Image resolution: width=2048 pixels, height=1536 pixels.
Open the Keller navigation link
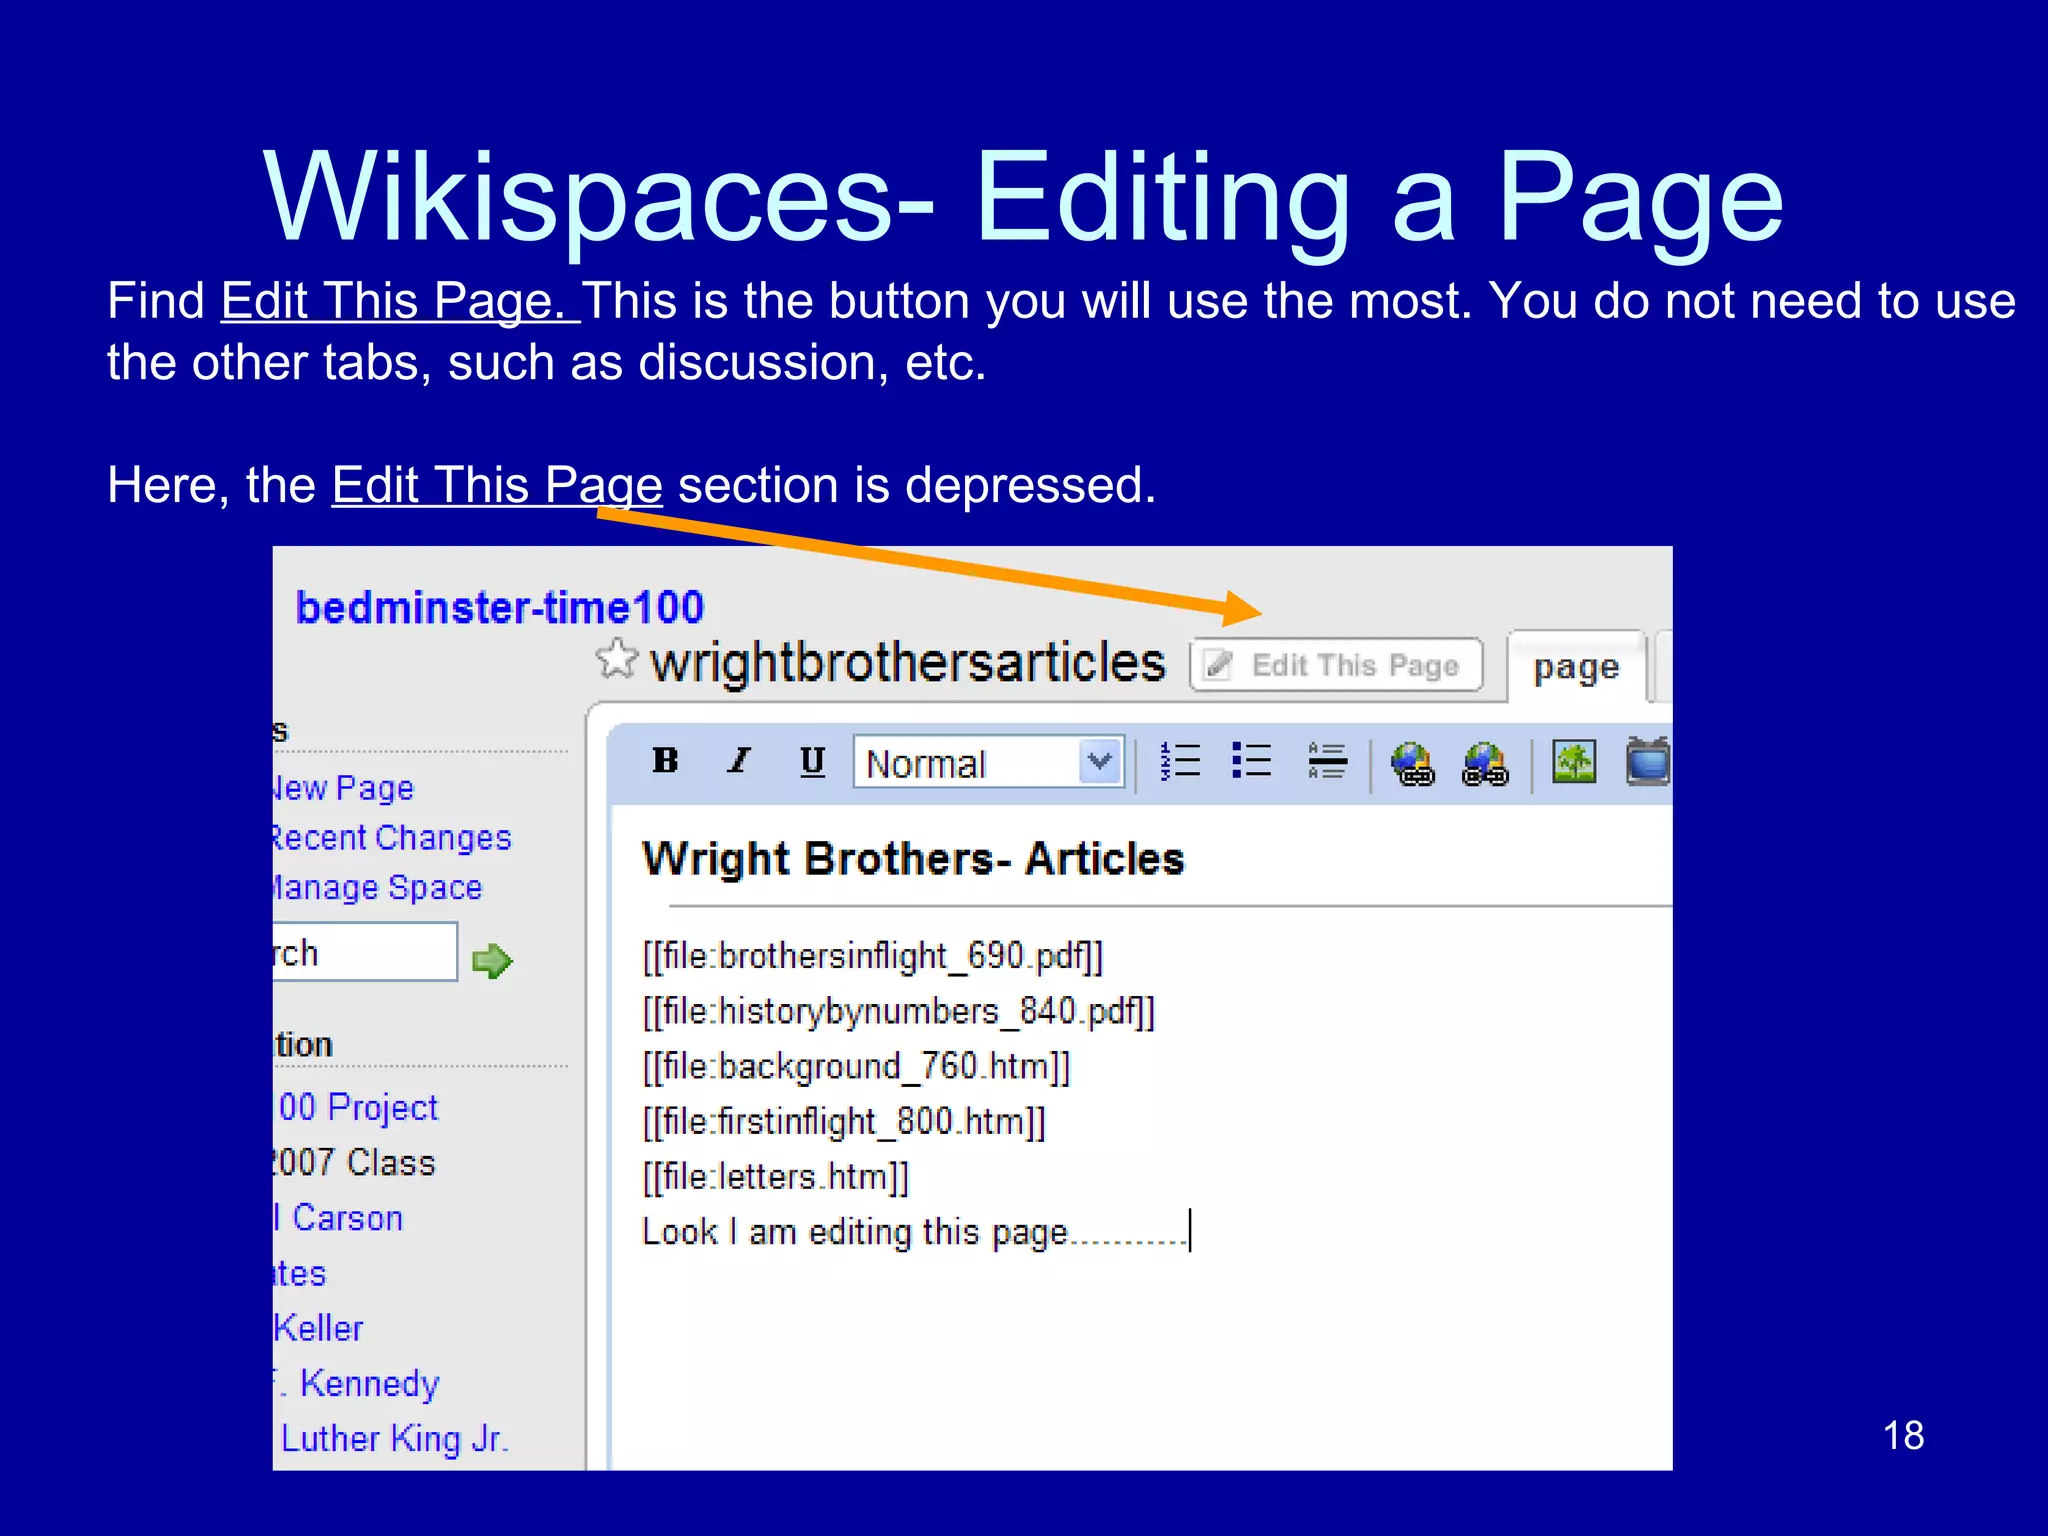pos(319,1328)
